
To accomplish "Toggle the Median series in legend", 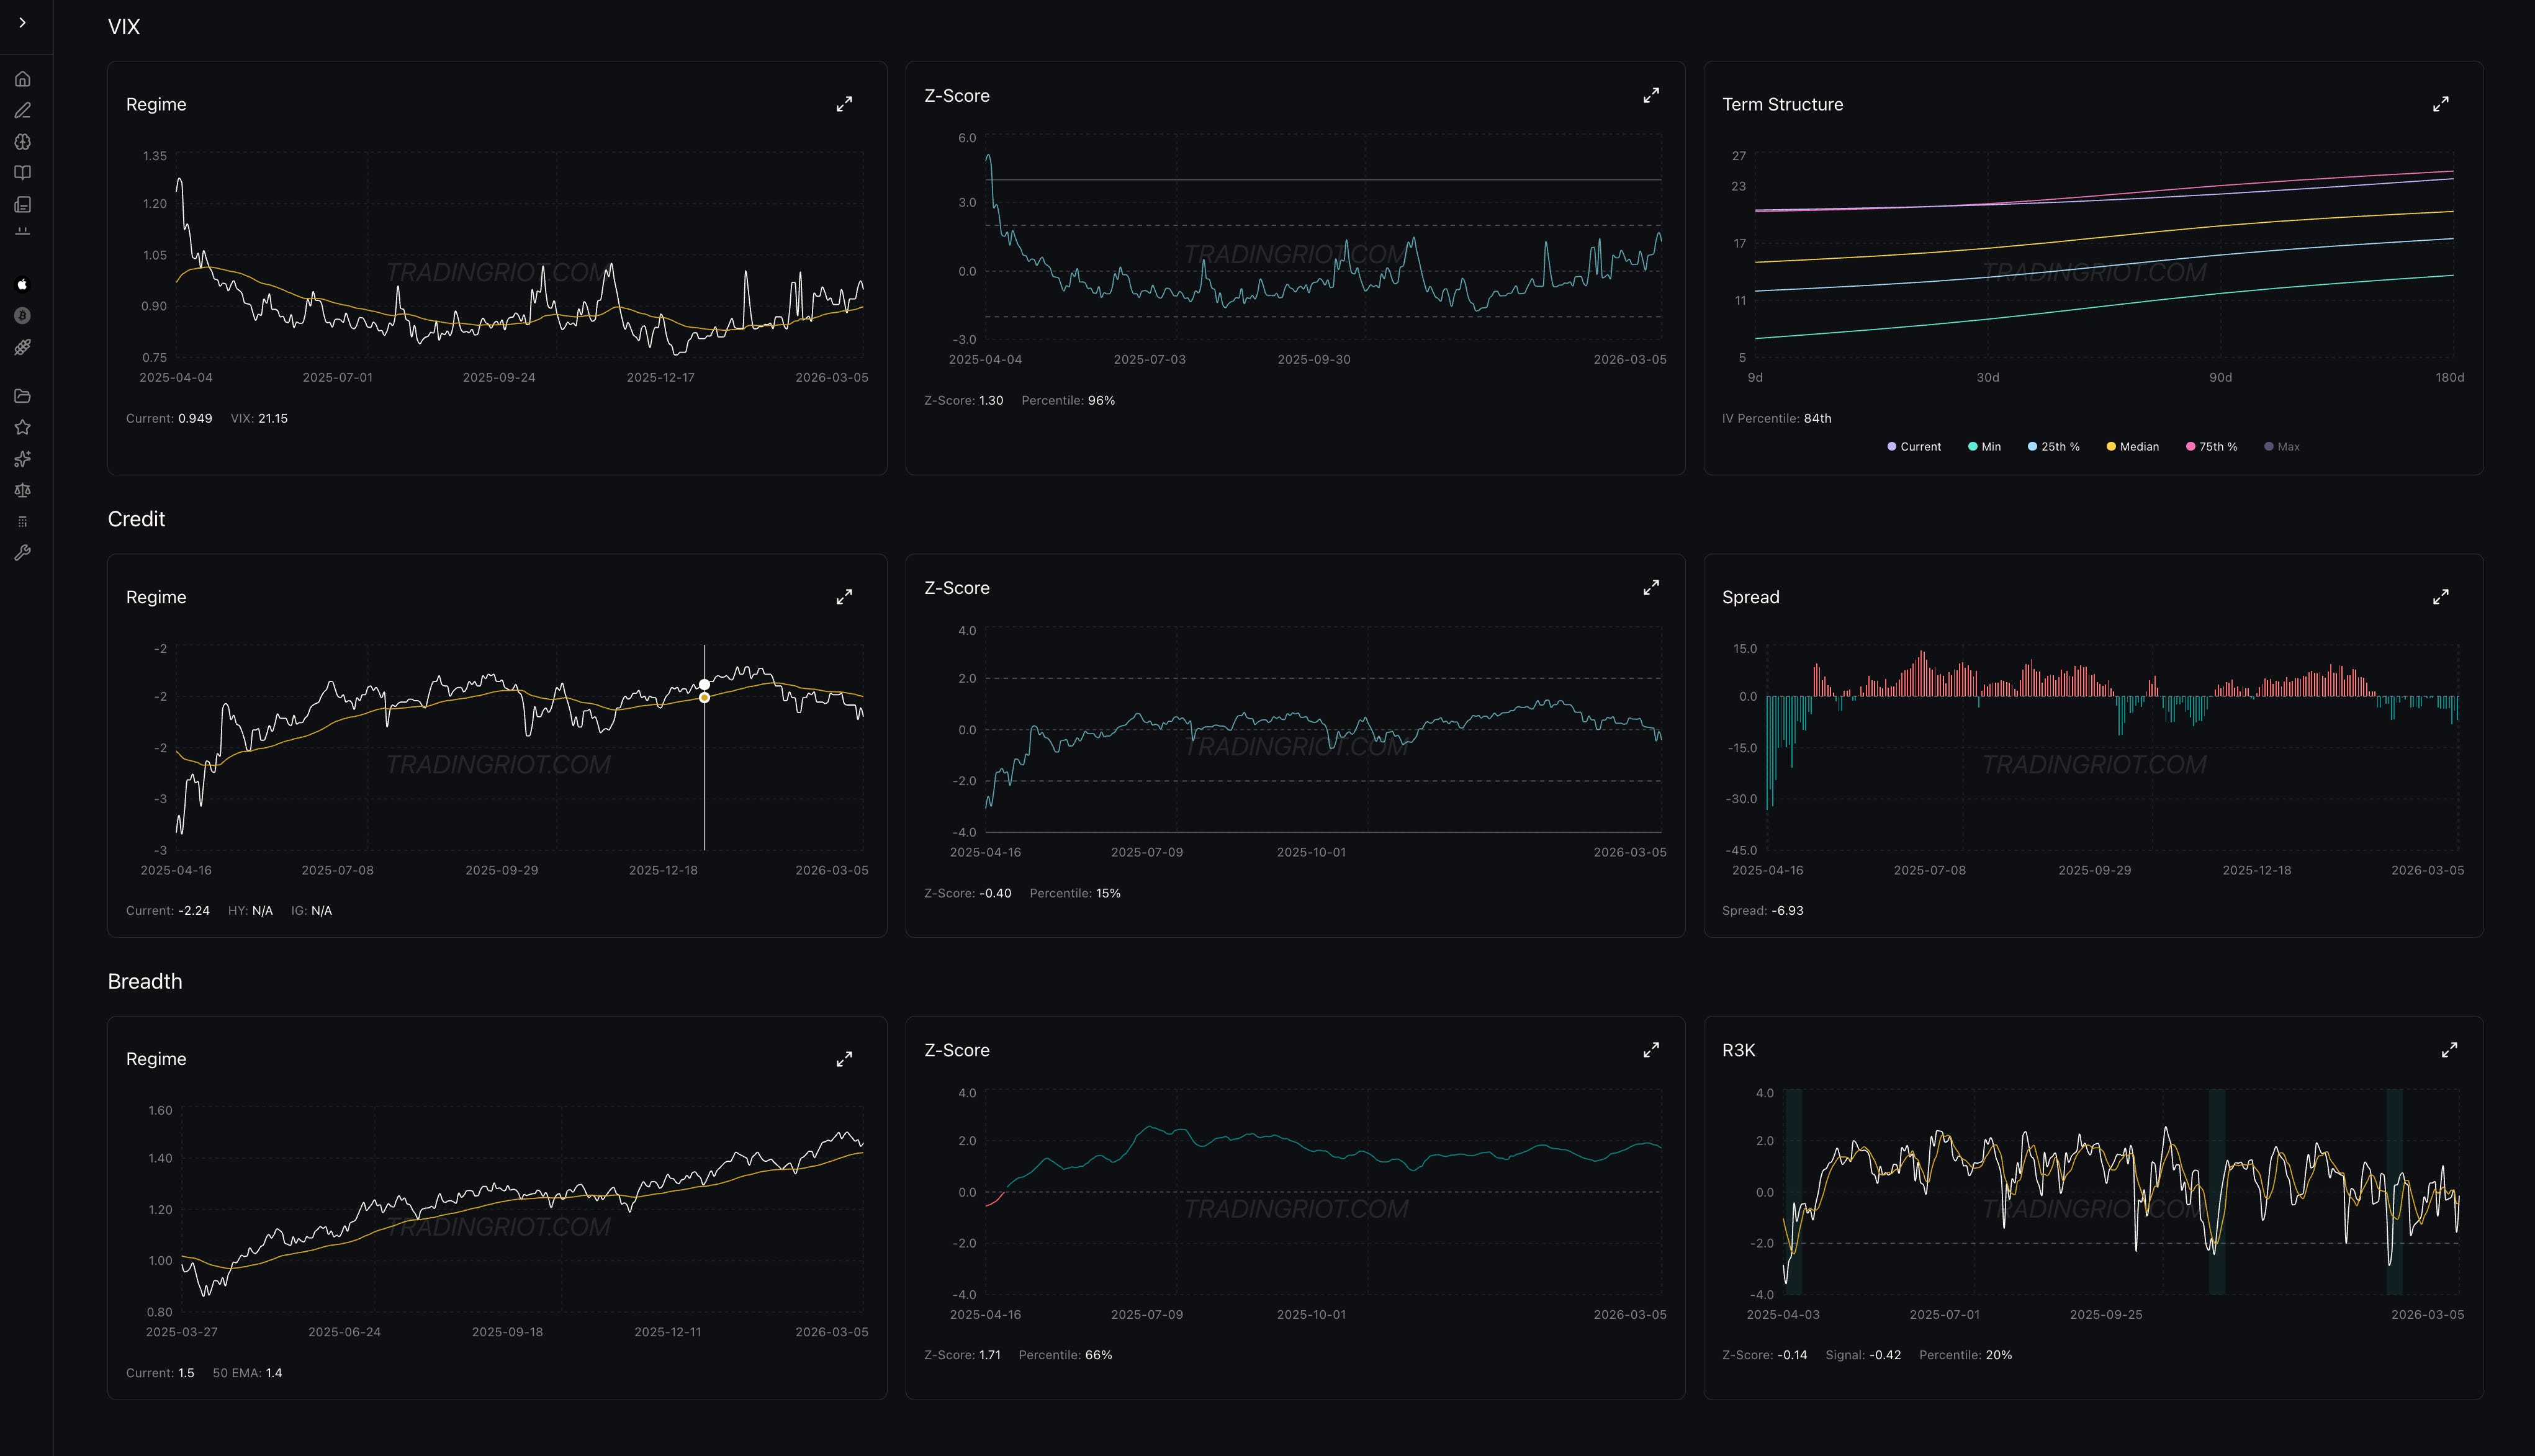I will 2132,447.
